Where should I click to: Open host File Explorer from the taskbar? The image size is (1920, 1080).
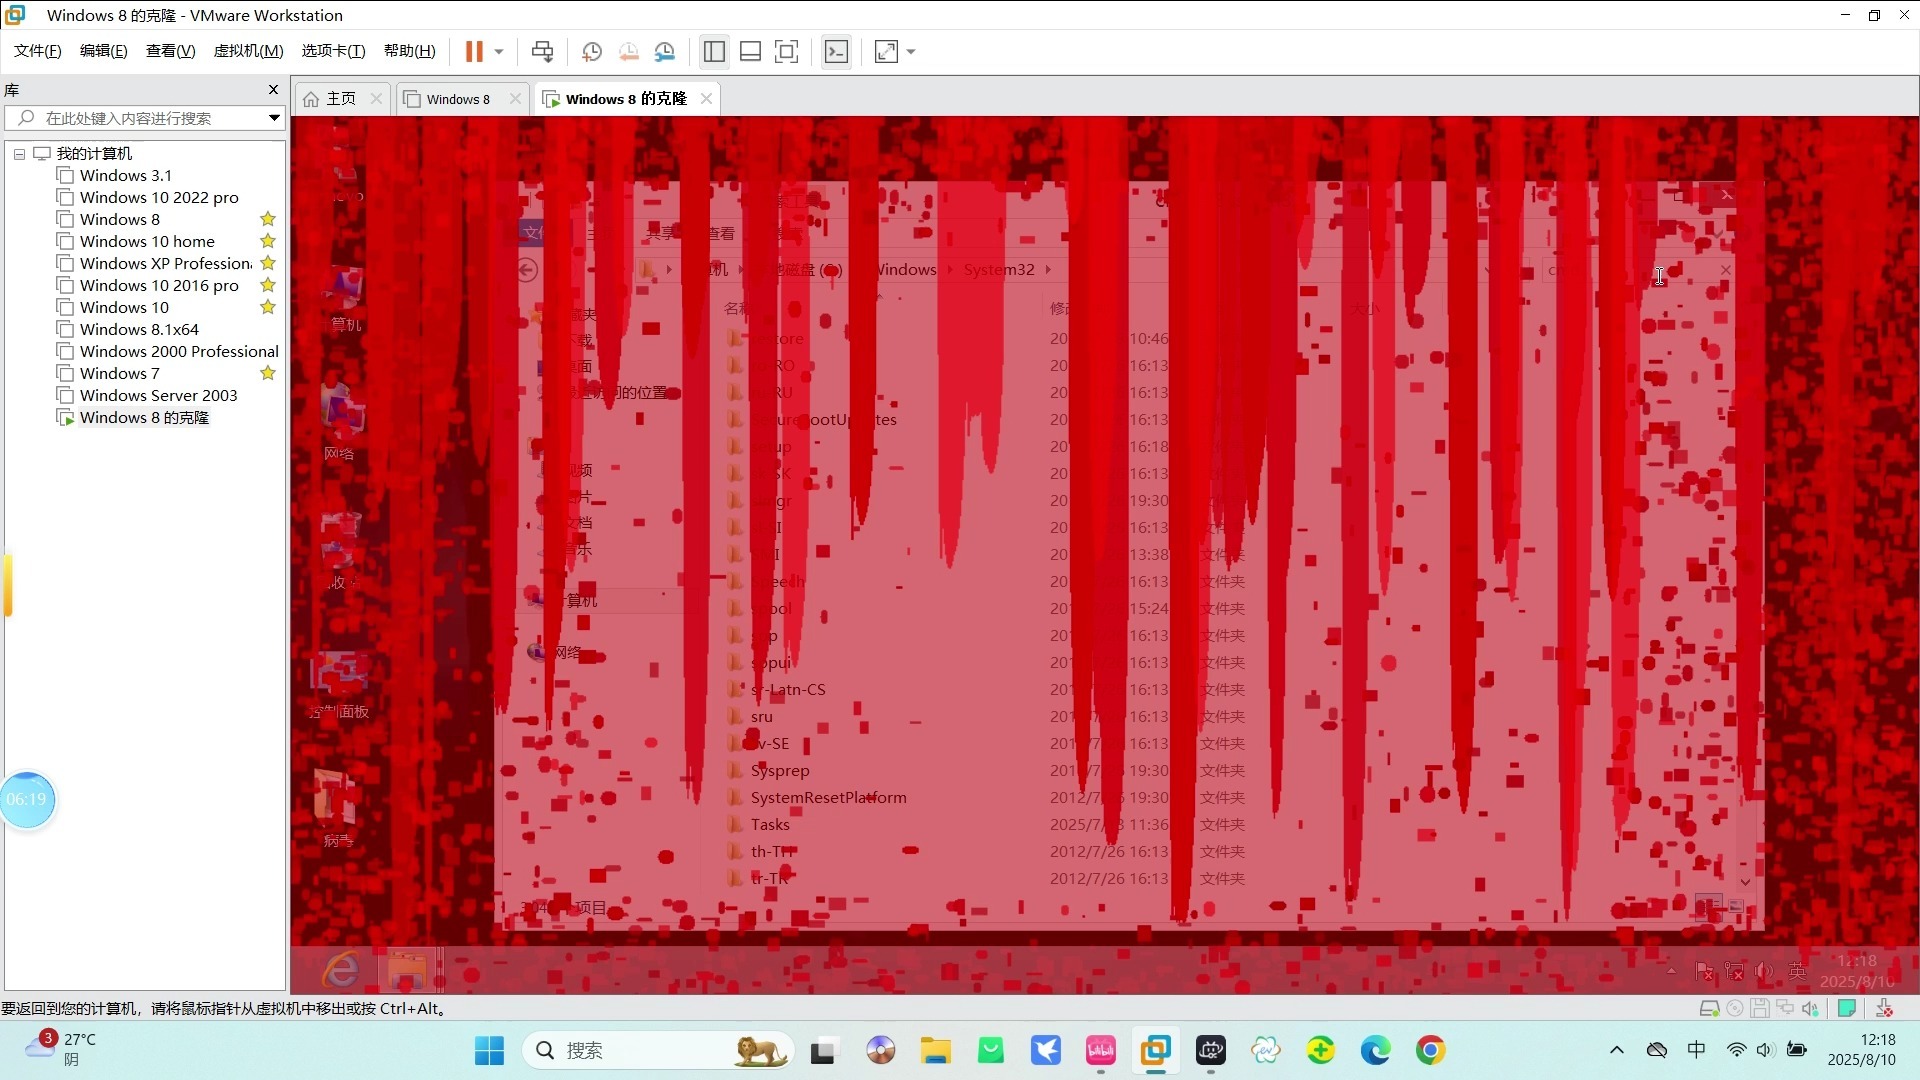936,1051
